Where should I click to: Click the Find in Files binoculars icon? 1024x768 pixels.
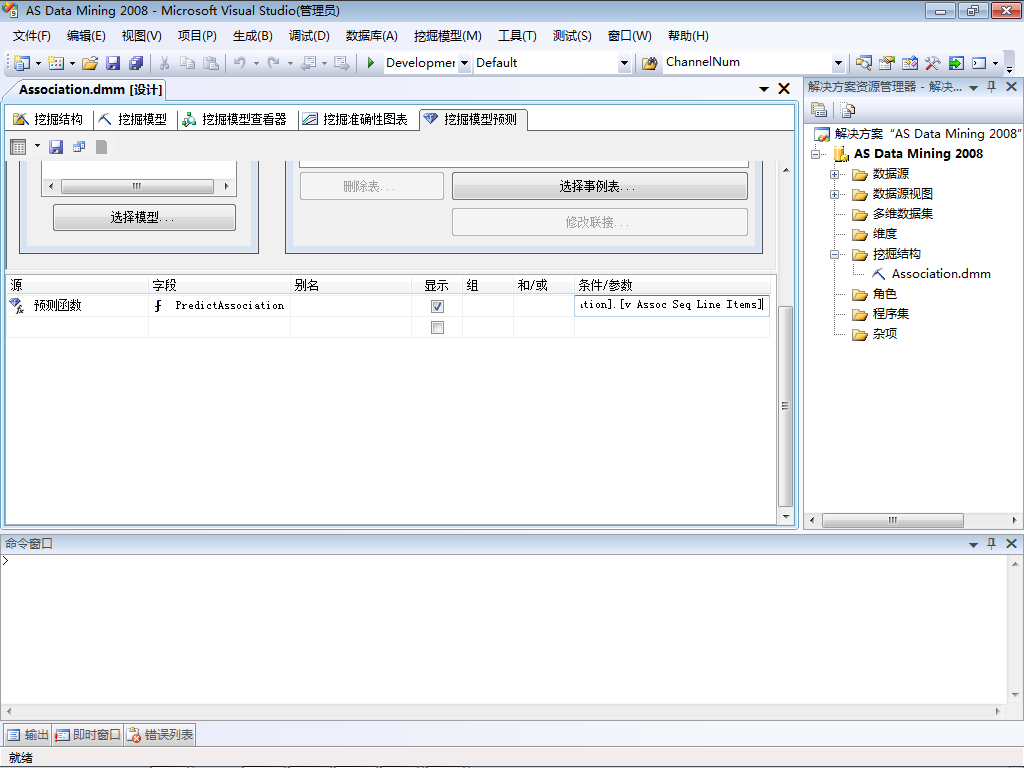tap(649, 63)
